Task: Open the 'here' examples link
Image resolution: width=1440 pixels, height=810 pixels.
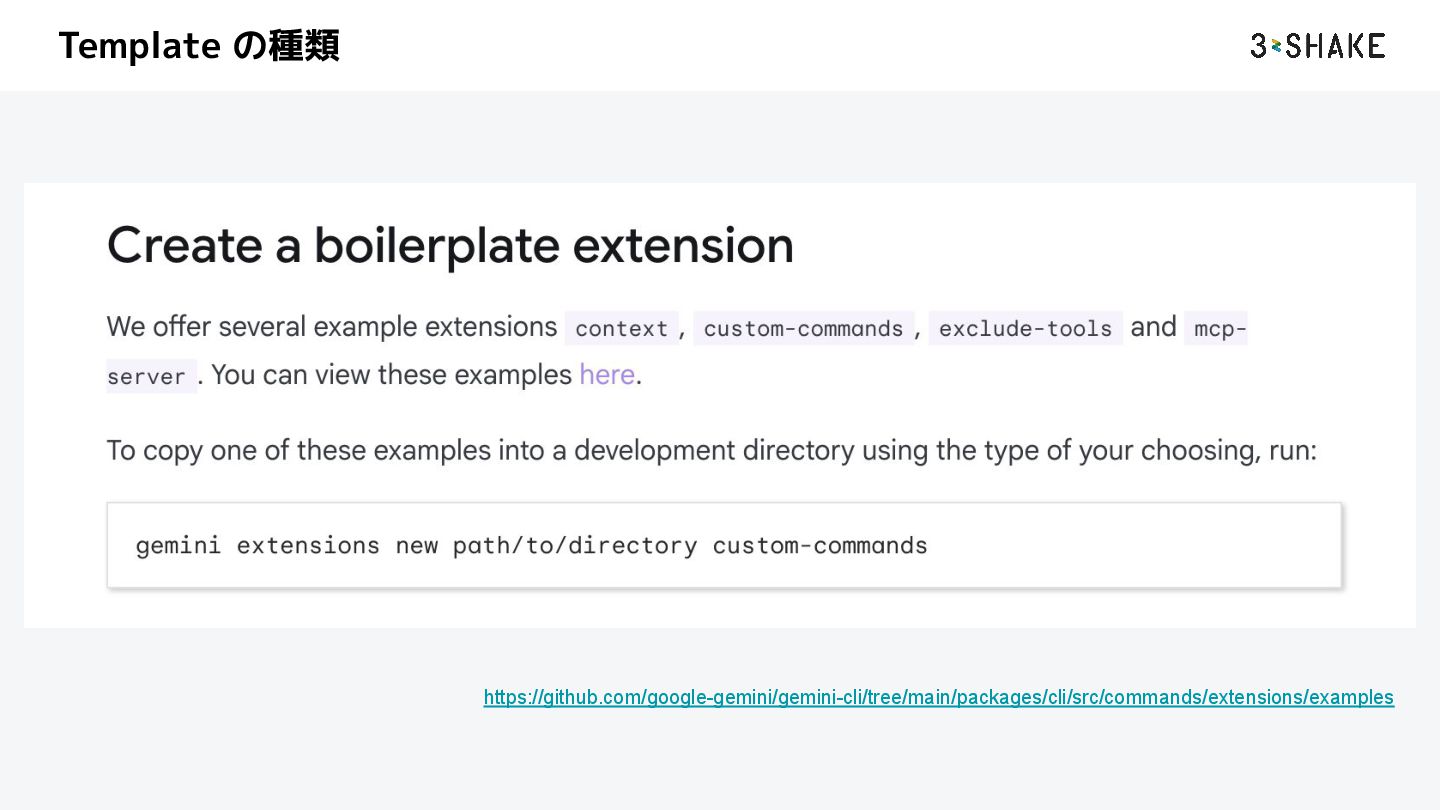Action: pos(607,375)
